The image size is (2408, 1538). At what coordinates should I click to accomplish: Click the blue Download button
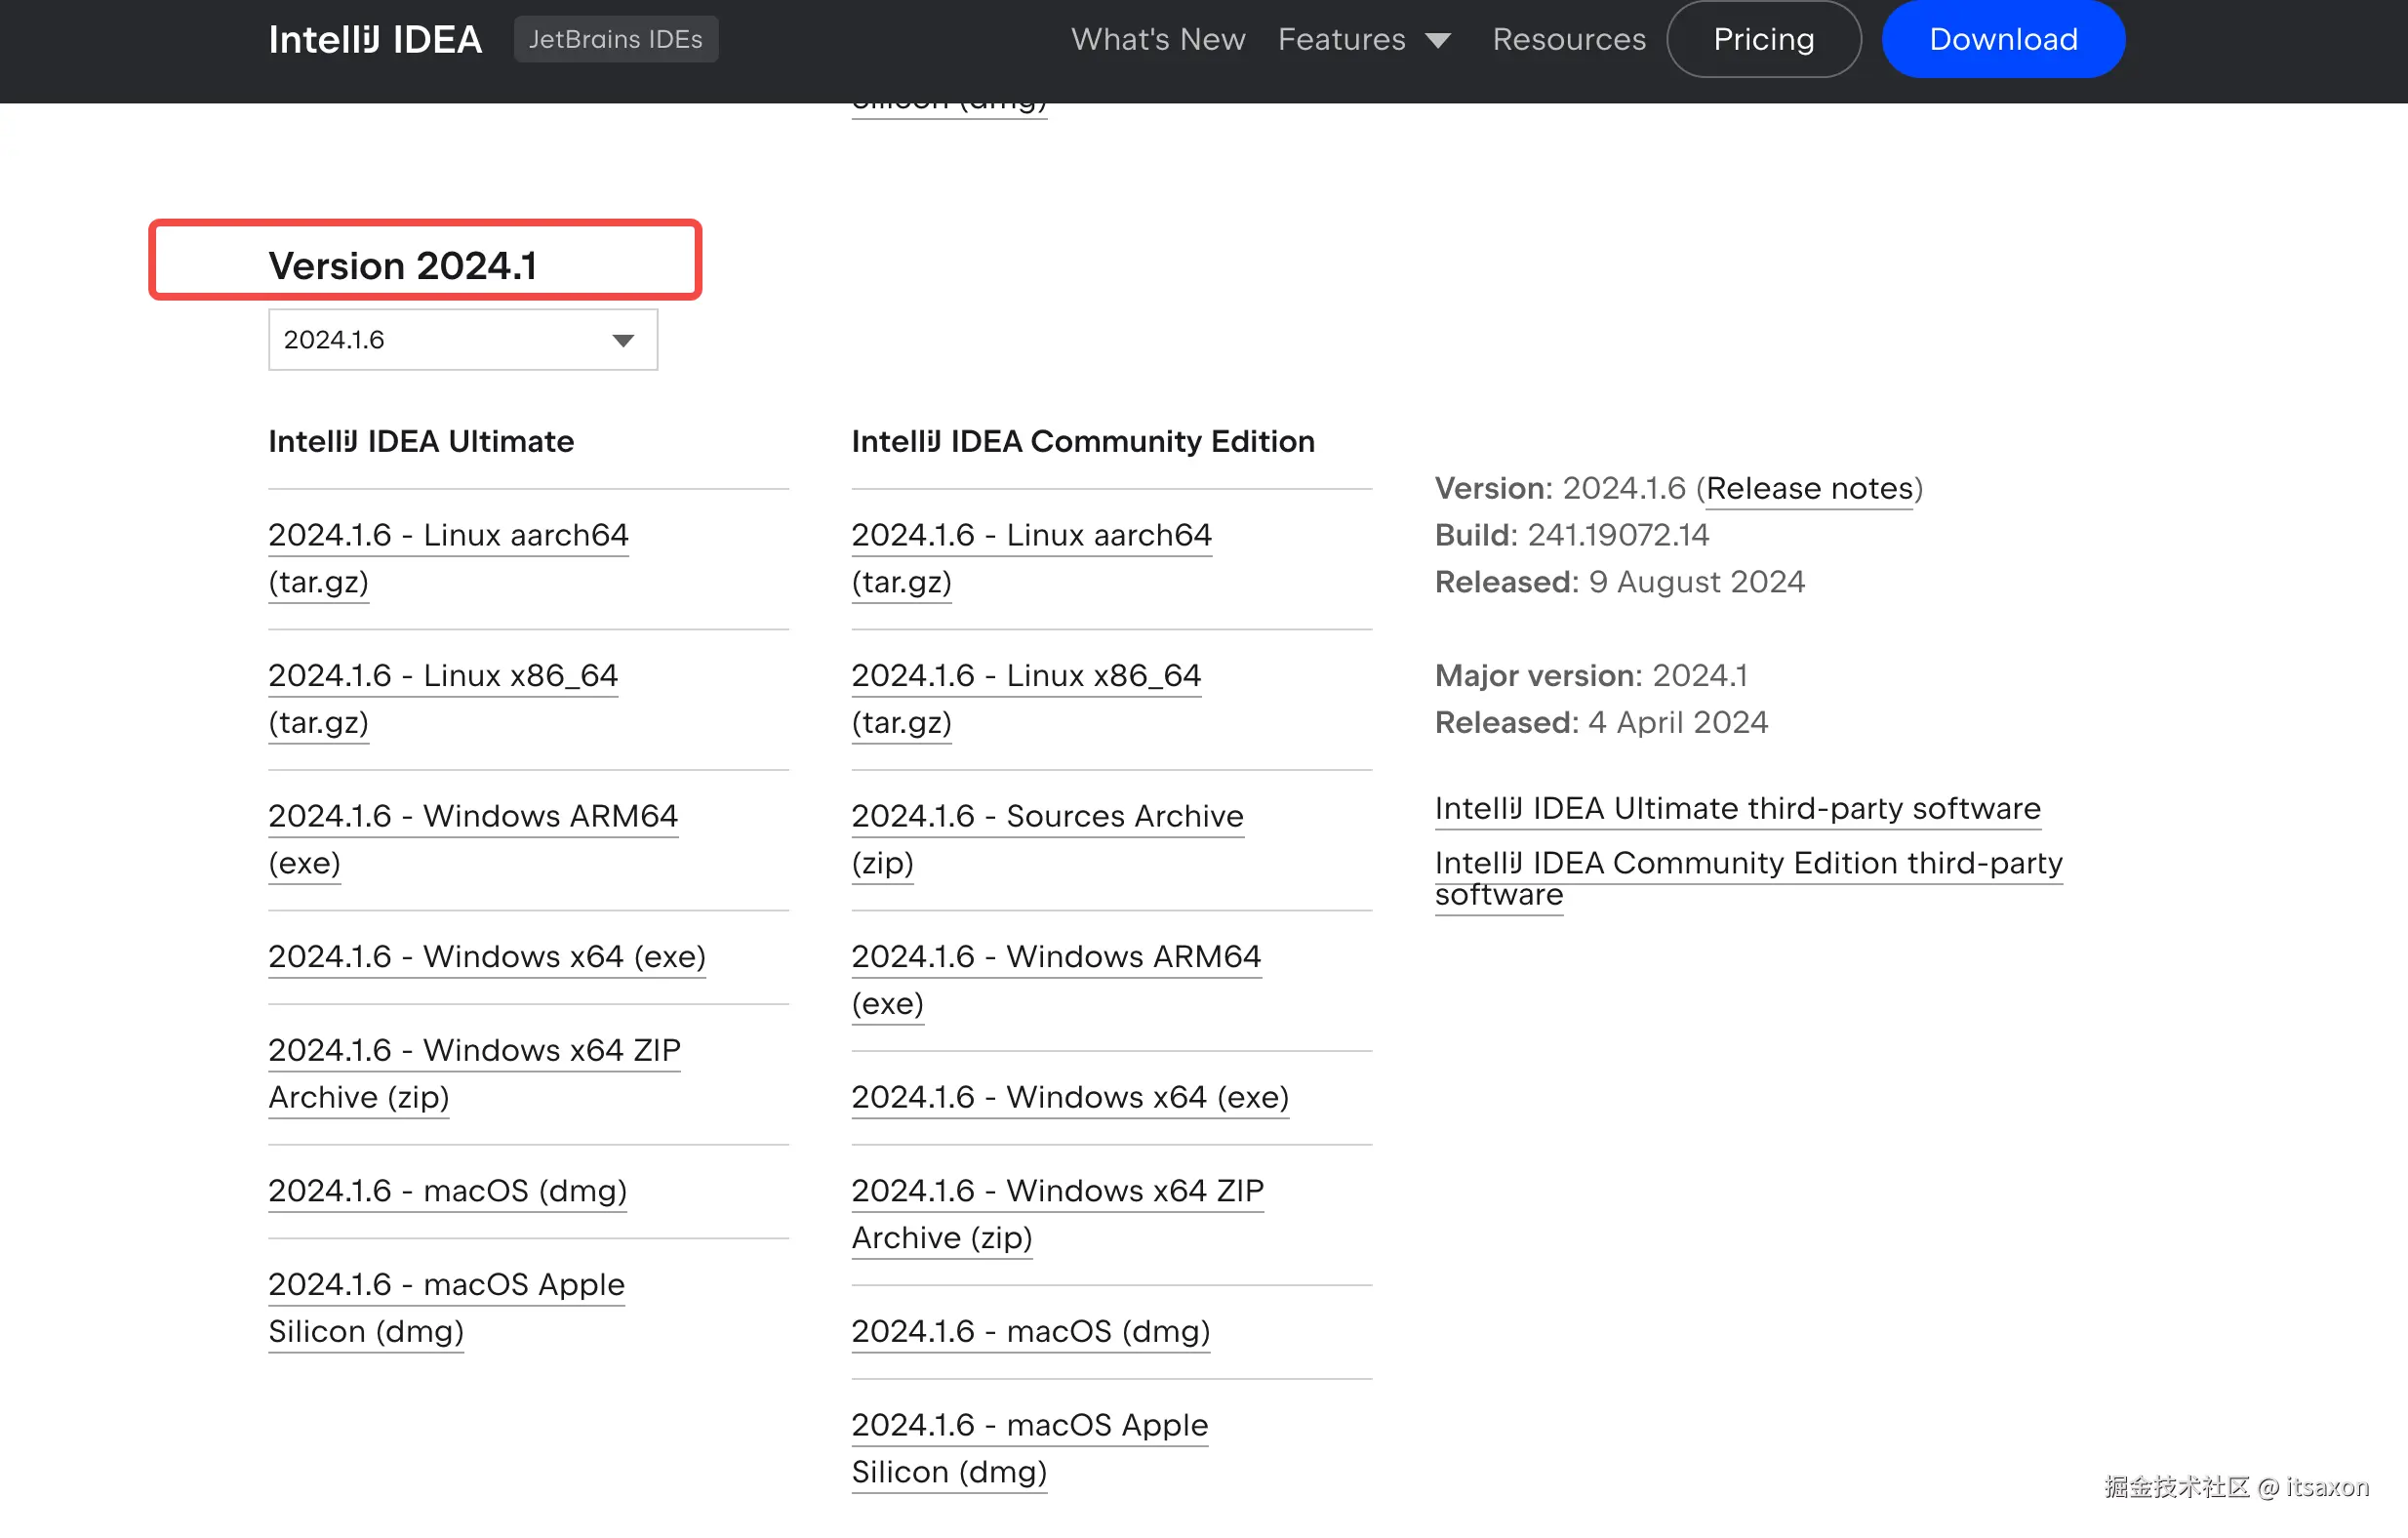coord(2002,39)
